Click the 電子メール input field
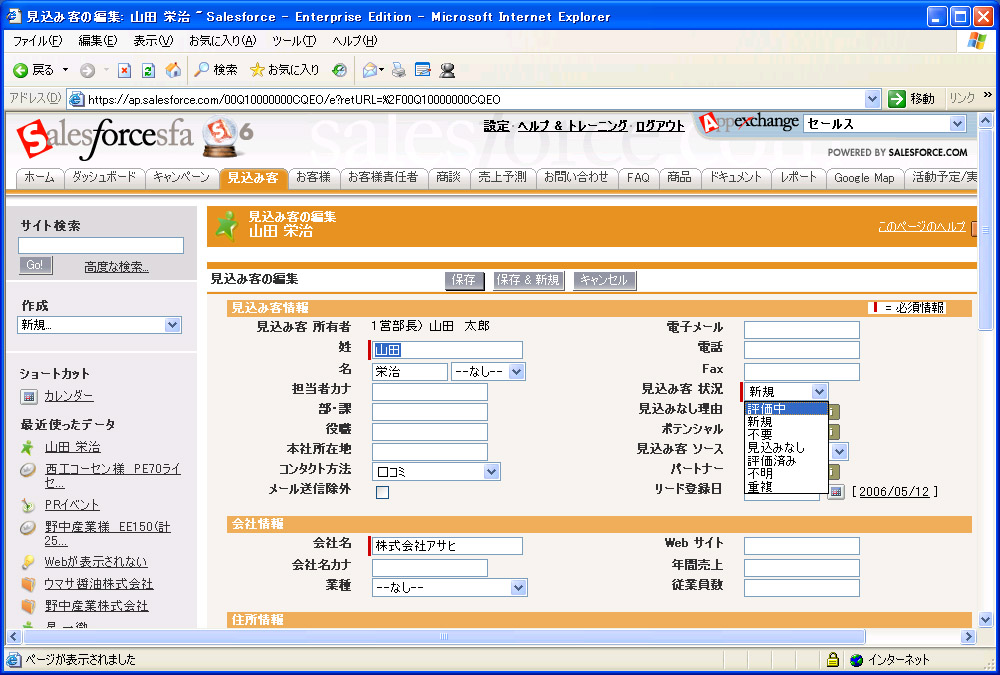 click(x=802, y=330)
